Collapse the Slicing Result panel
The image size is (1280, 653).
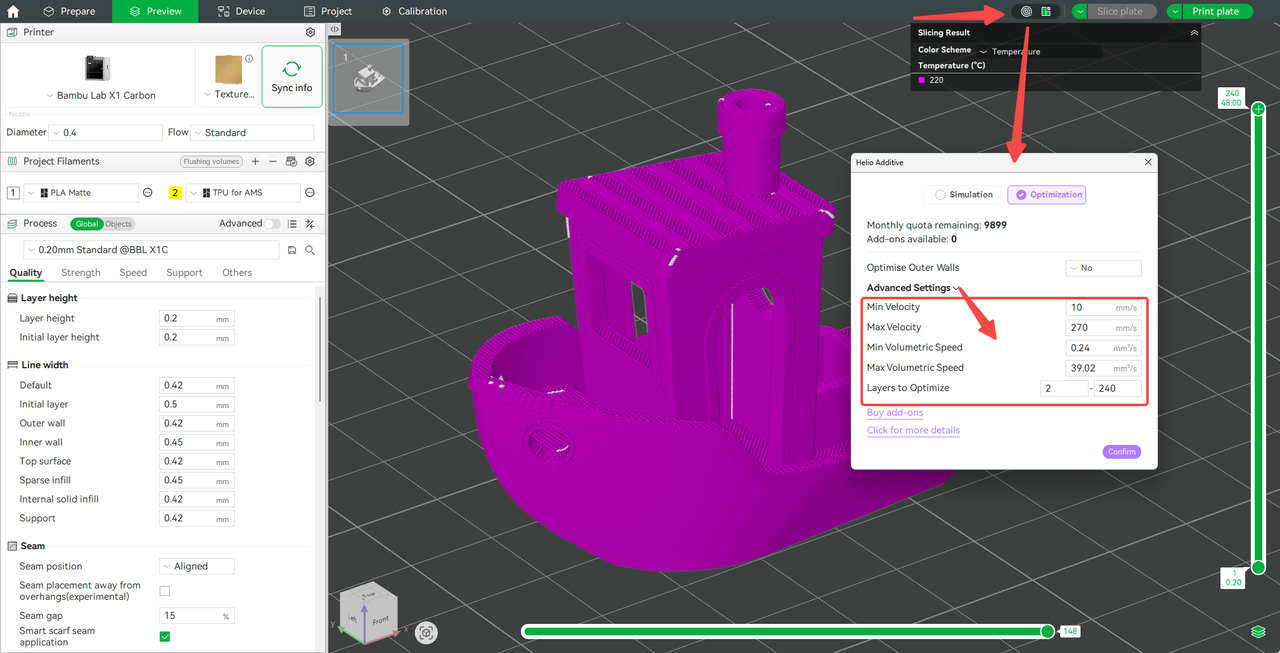[x=1193, y=33]
